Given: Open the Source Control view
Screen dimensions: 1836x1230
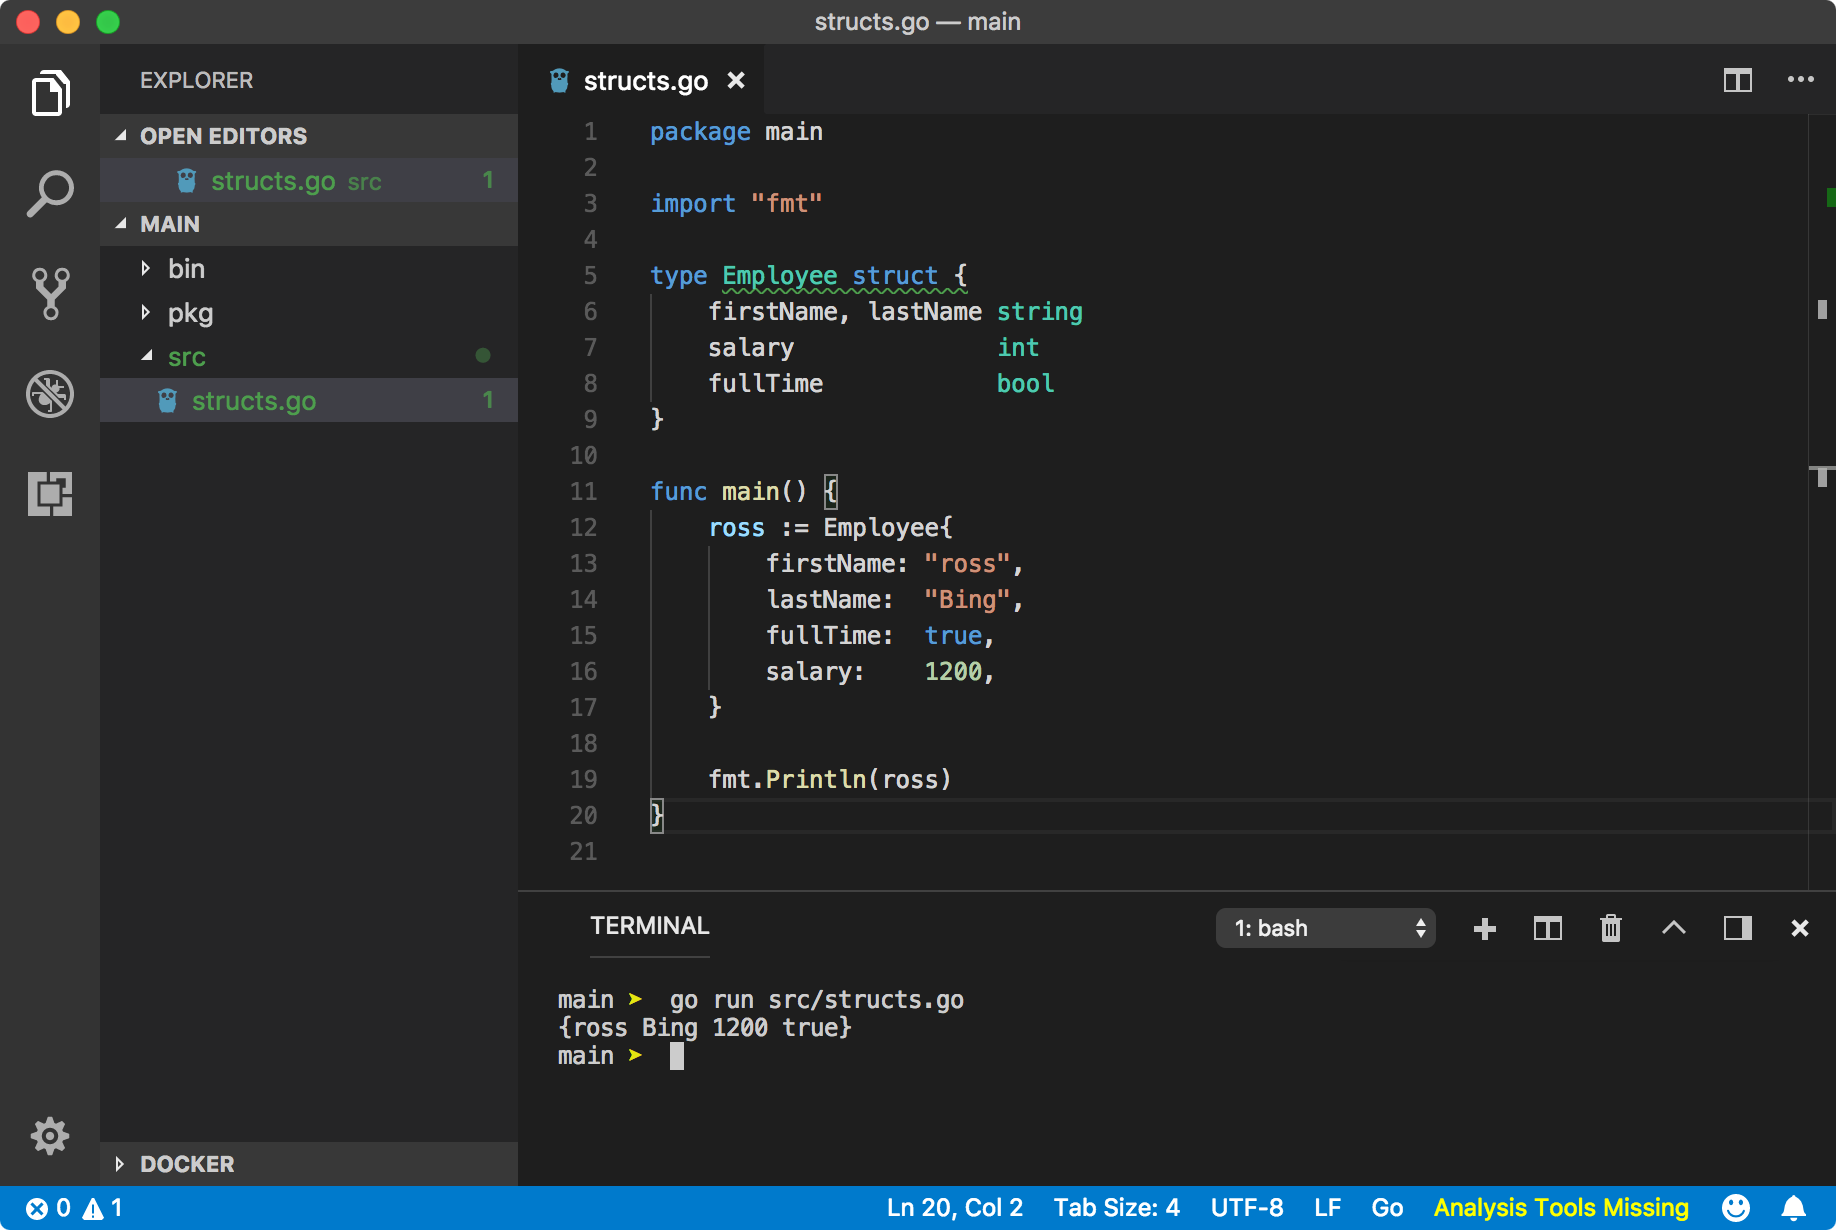Looking at the screenshot, I should (49, 293).
